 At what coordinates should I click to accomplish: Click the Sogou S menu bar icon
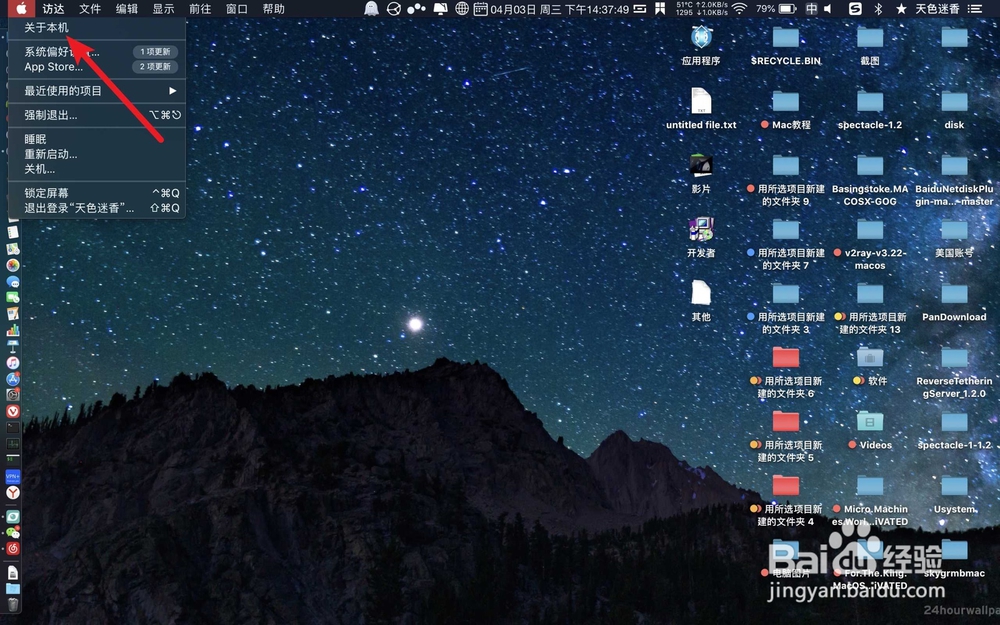coord(855,8)
